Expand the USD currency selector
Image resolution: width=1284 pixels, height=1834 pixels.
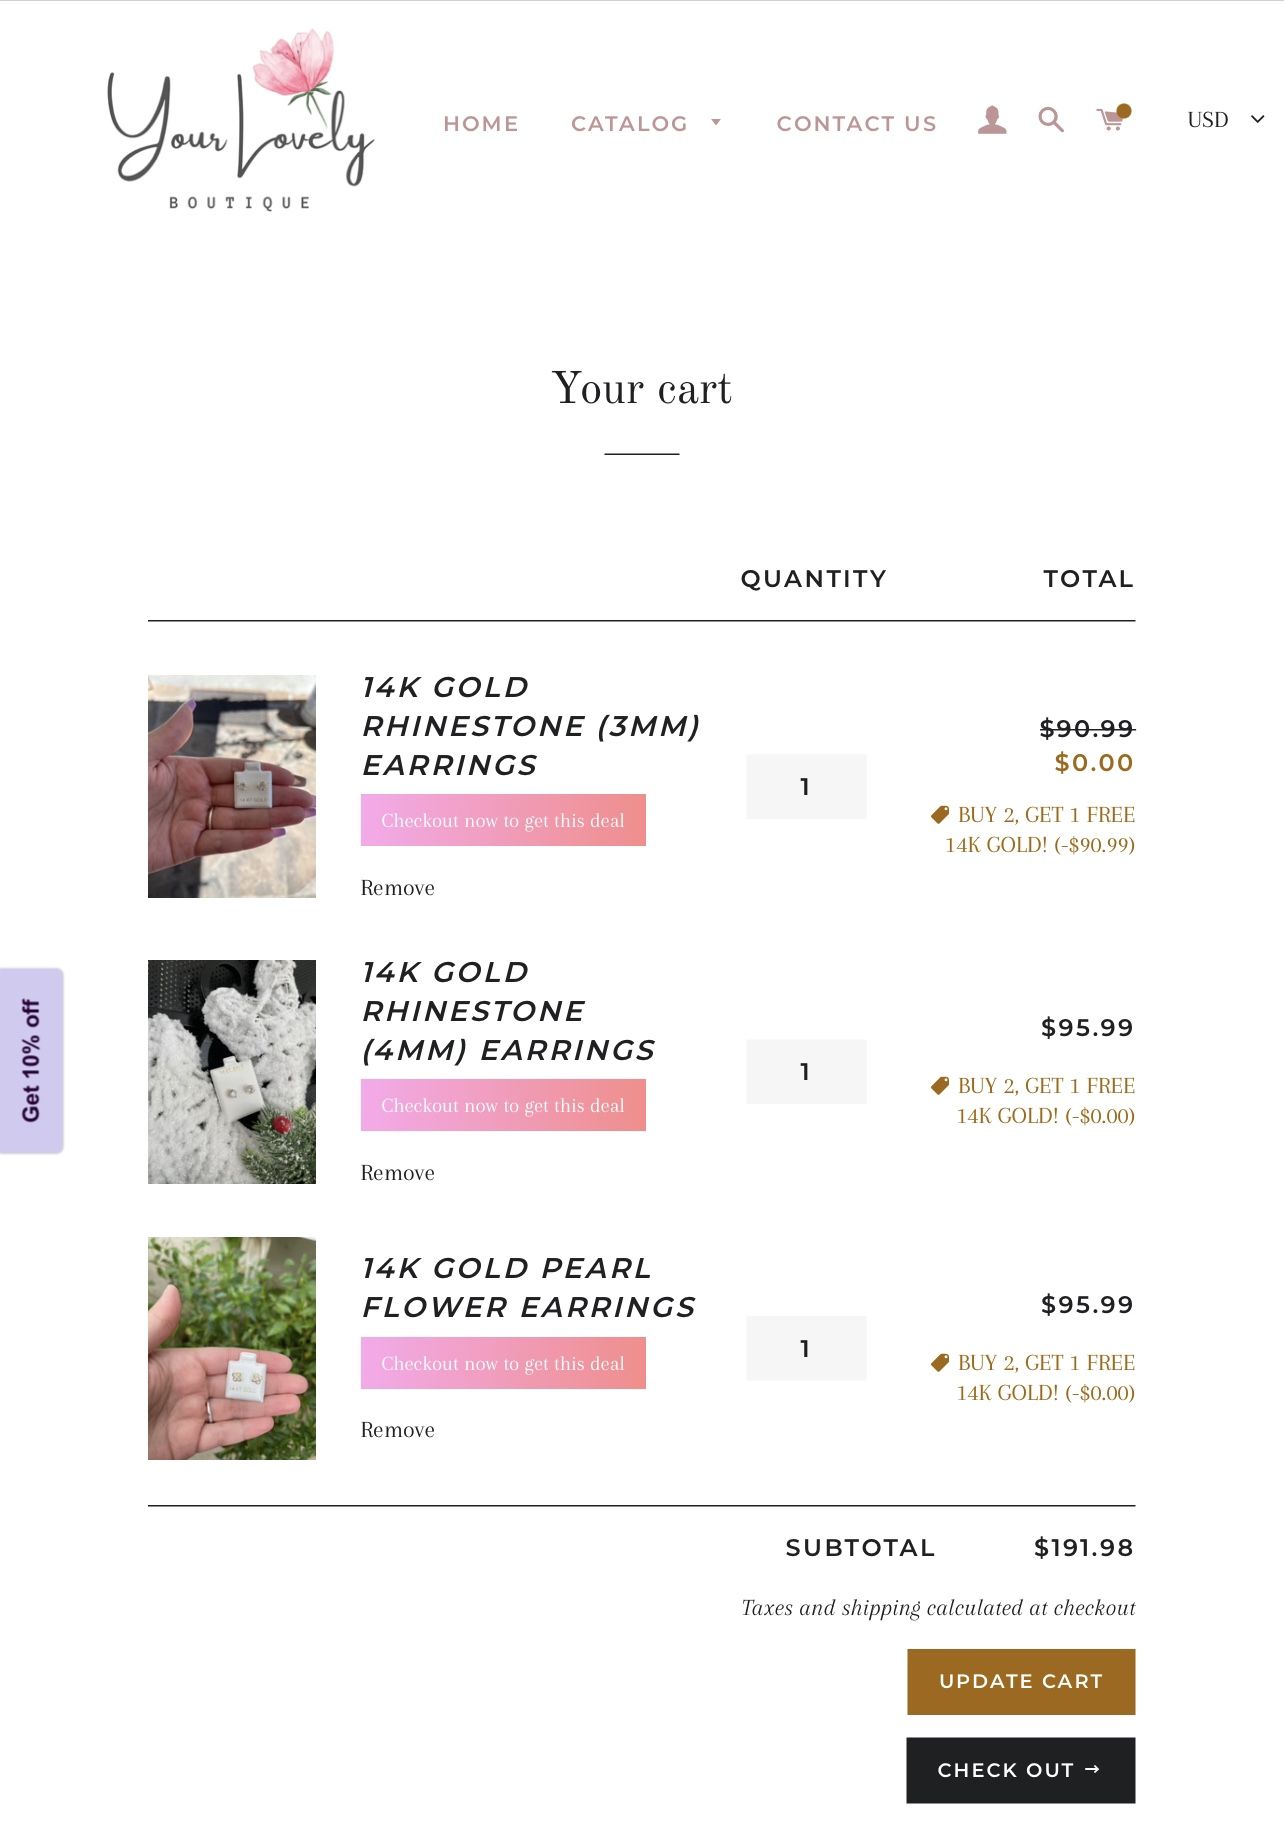coord(1225,120)
